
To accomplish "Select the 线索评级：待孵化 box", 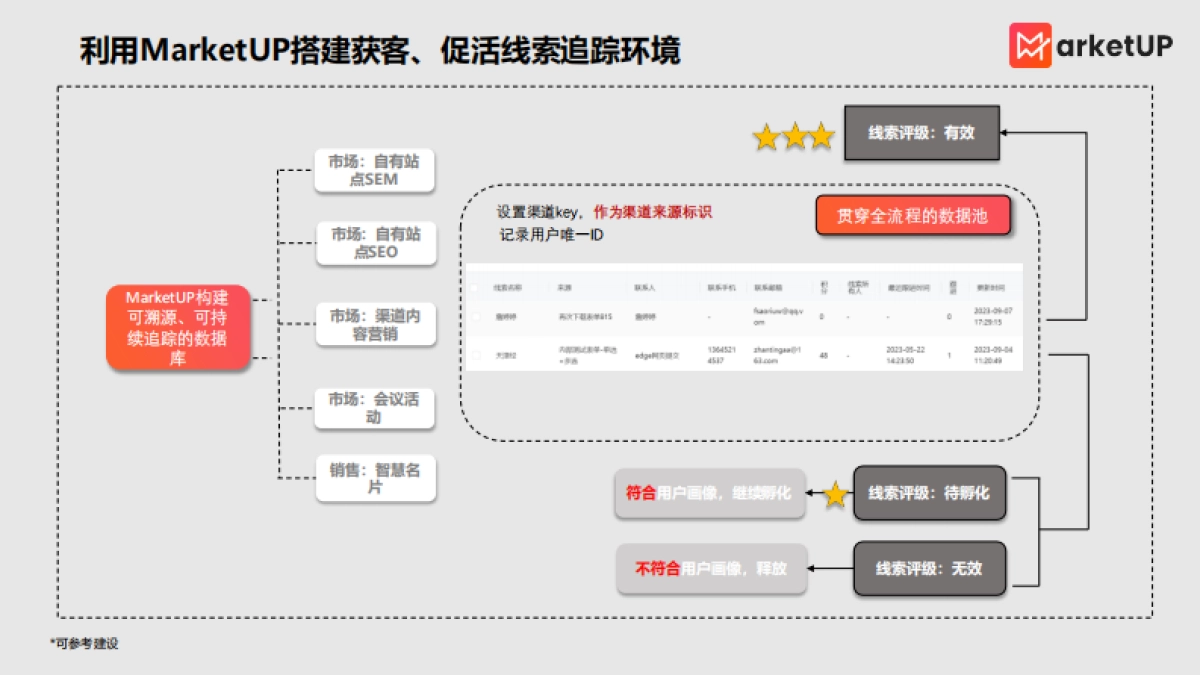I will coord(929,493).
